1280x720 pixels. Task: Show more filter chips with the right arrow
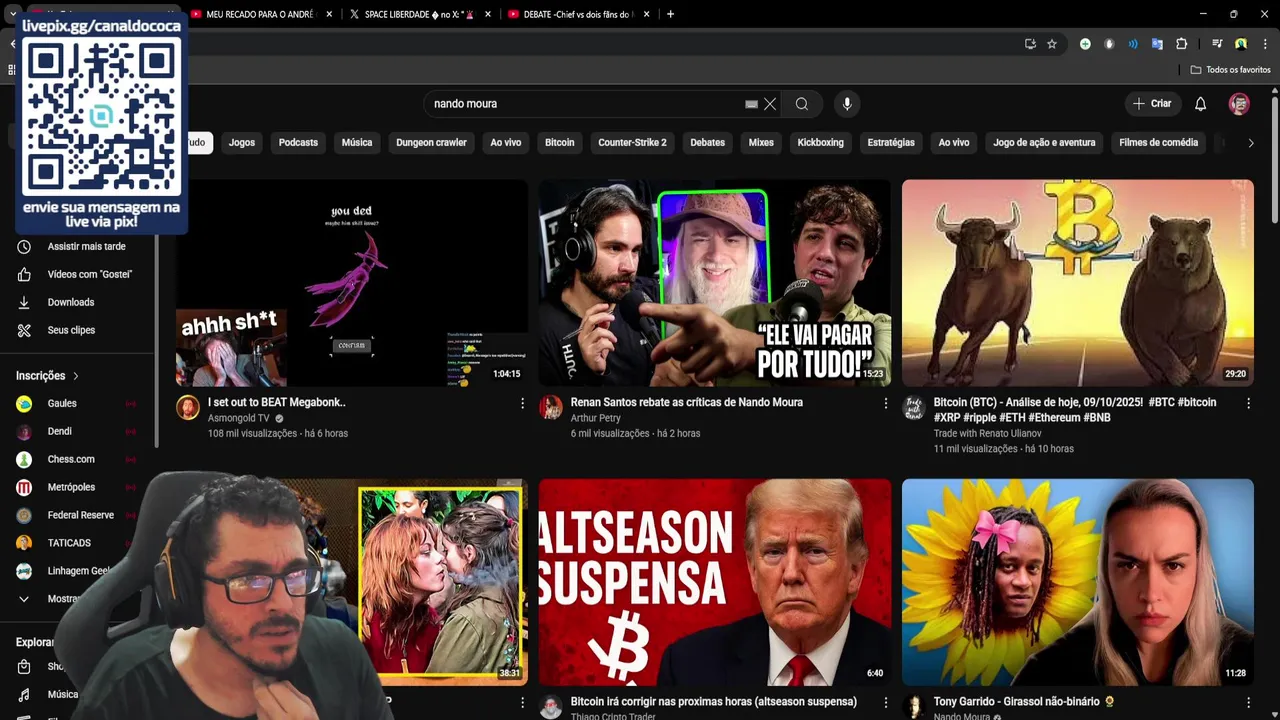click(1251, 143)
